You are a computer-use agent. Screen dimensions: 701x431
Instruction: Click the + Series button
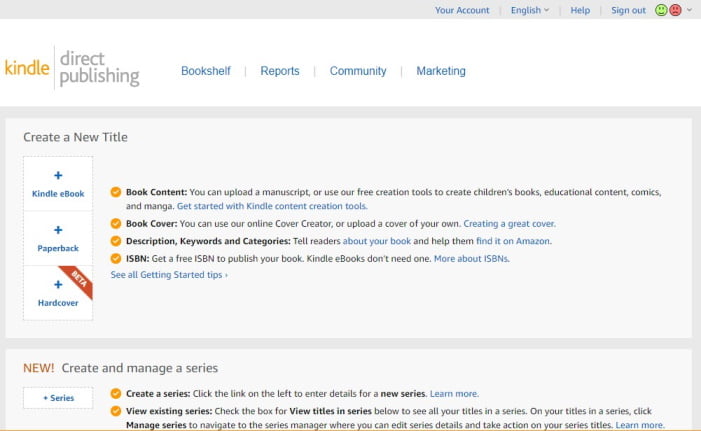58,398
